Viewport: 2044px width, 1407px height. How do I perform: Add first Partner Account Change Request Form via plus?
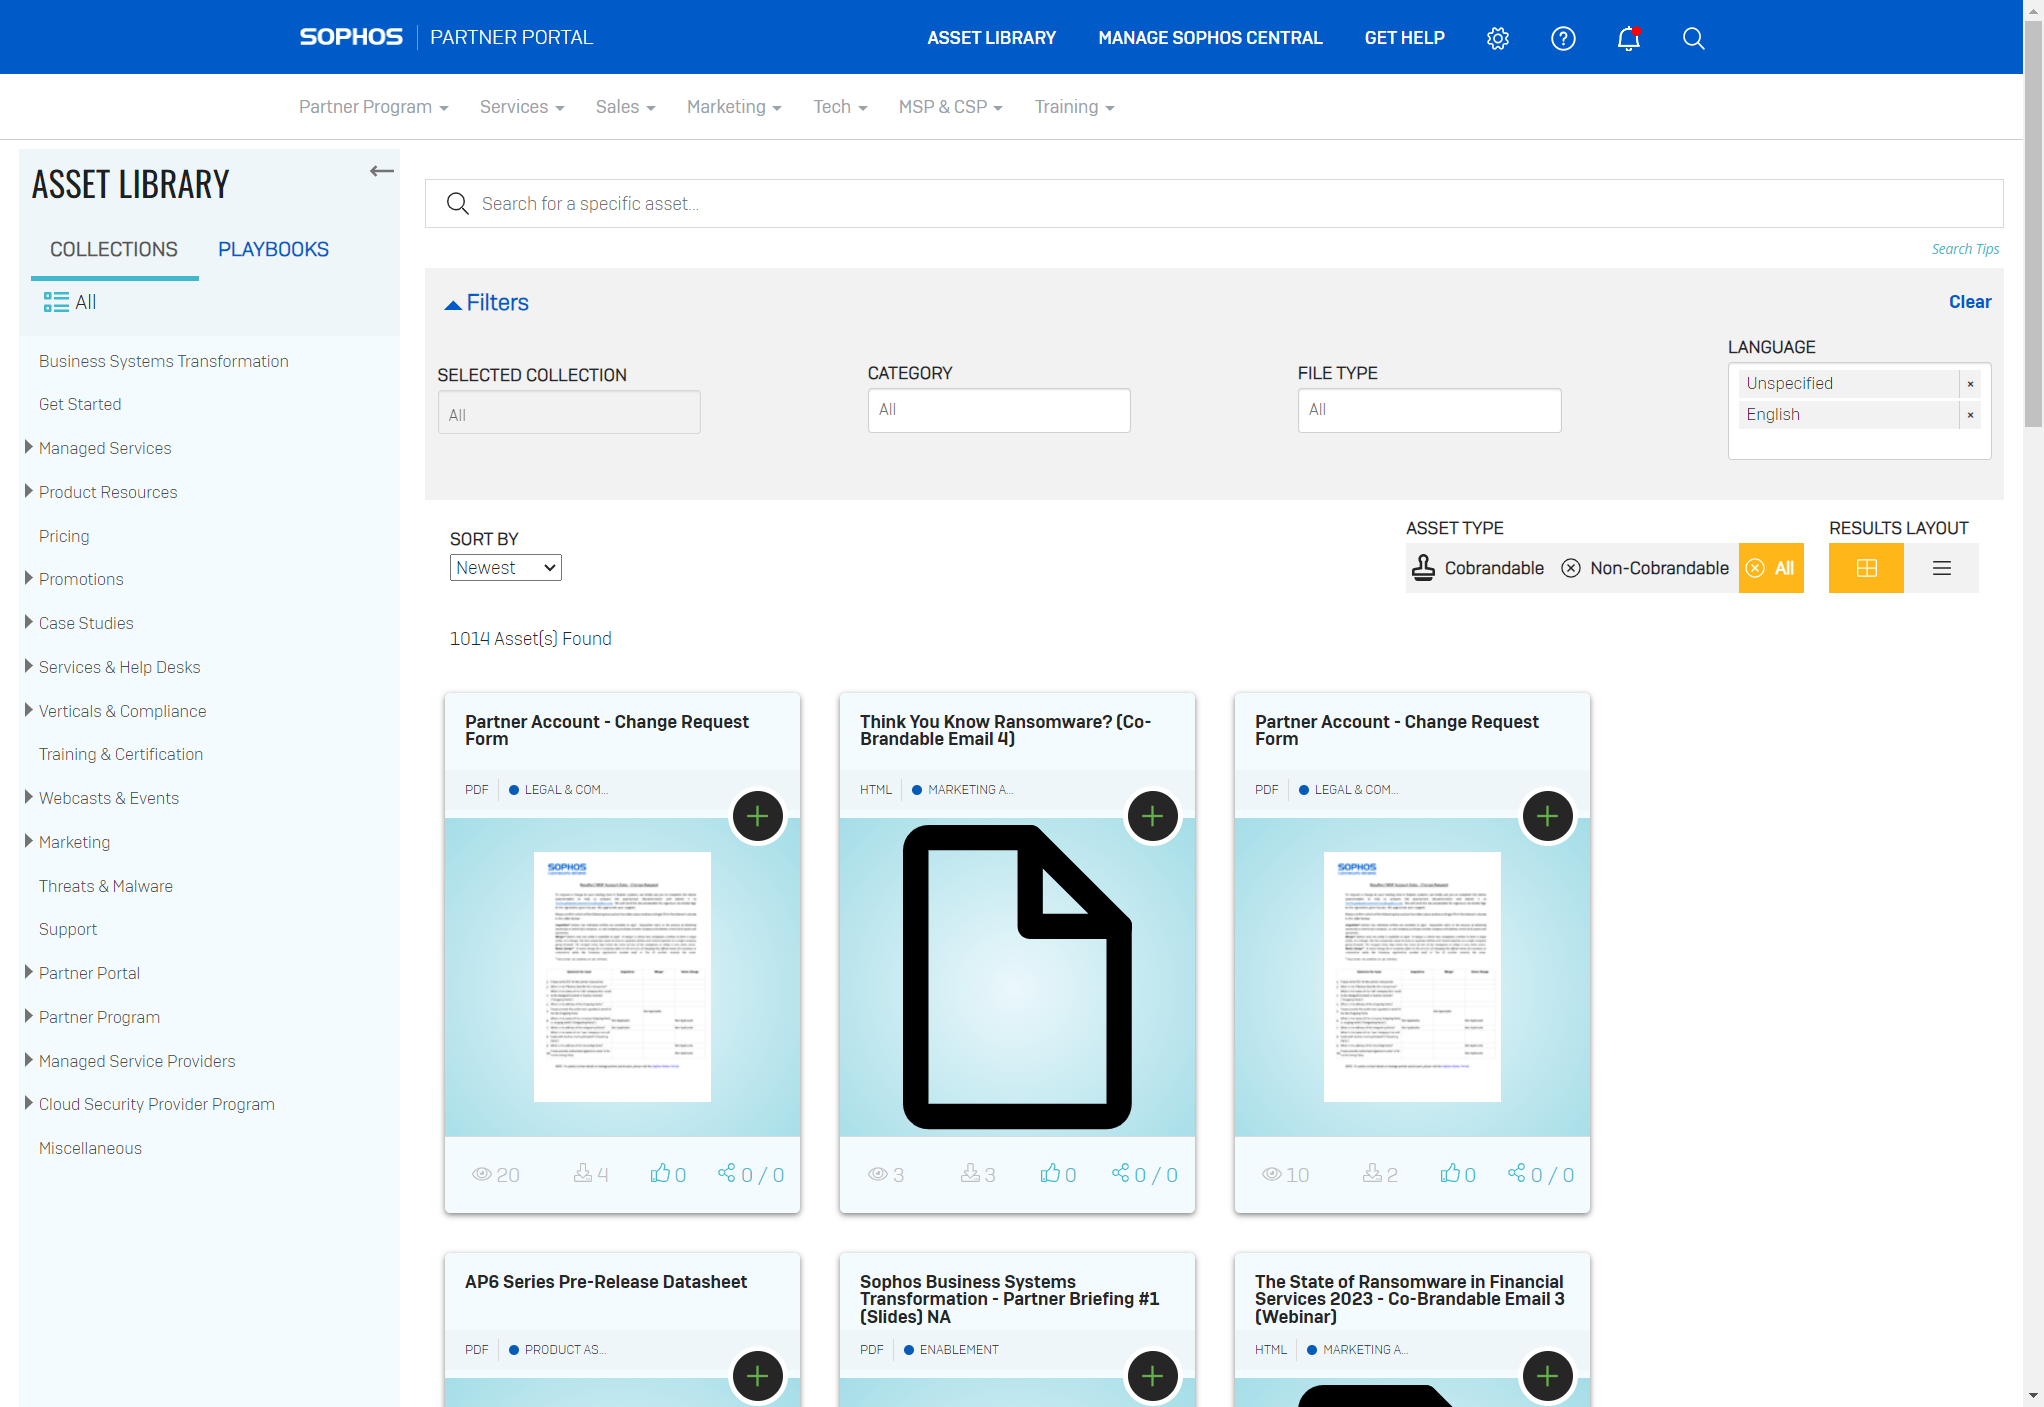(x=758, y=817)
